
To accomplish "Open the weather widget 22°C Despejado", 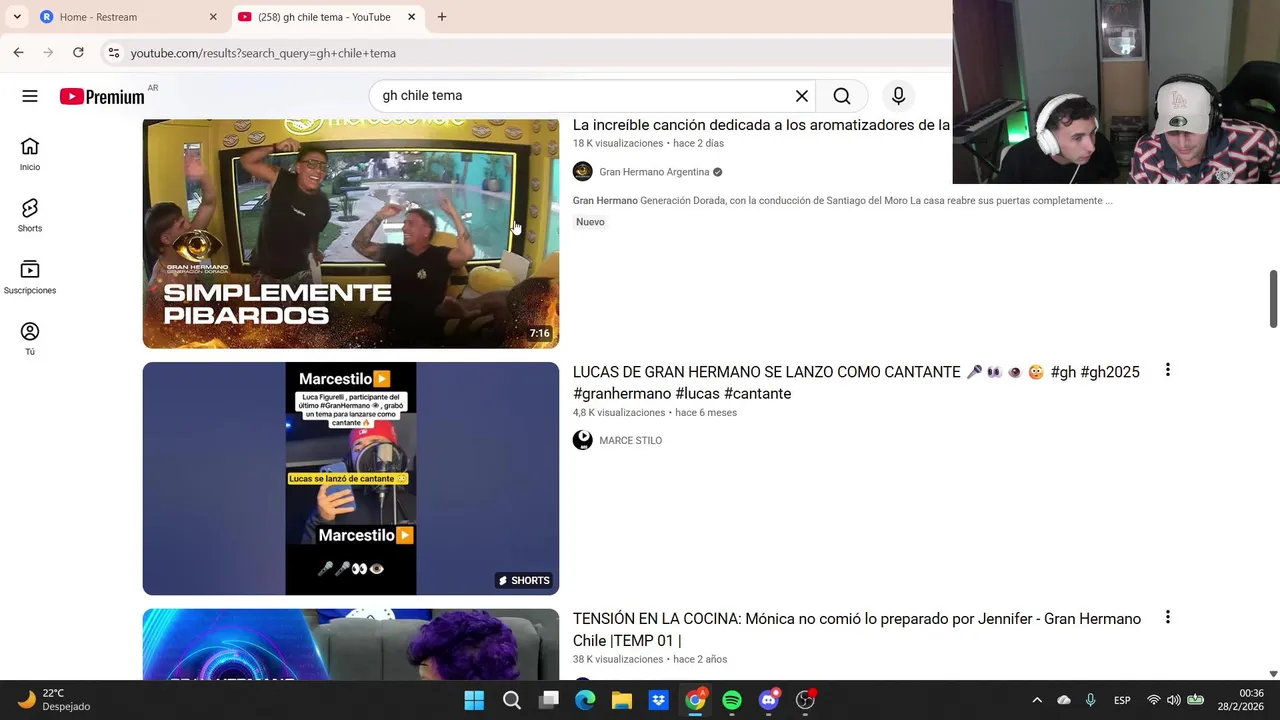I will (55, 700).
